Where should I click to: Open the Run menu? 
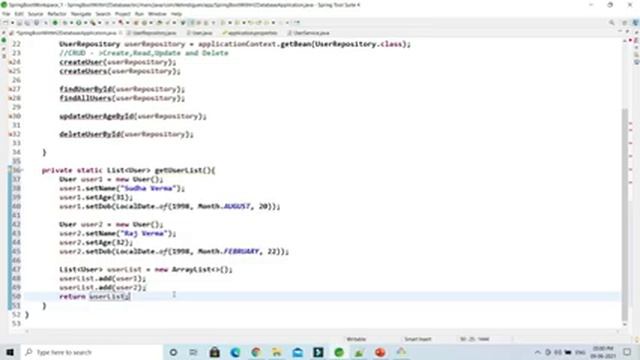[x=139, y=14]
